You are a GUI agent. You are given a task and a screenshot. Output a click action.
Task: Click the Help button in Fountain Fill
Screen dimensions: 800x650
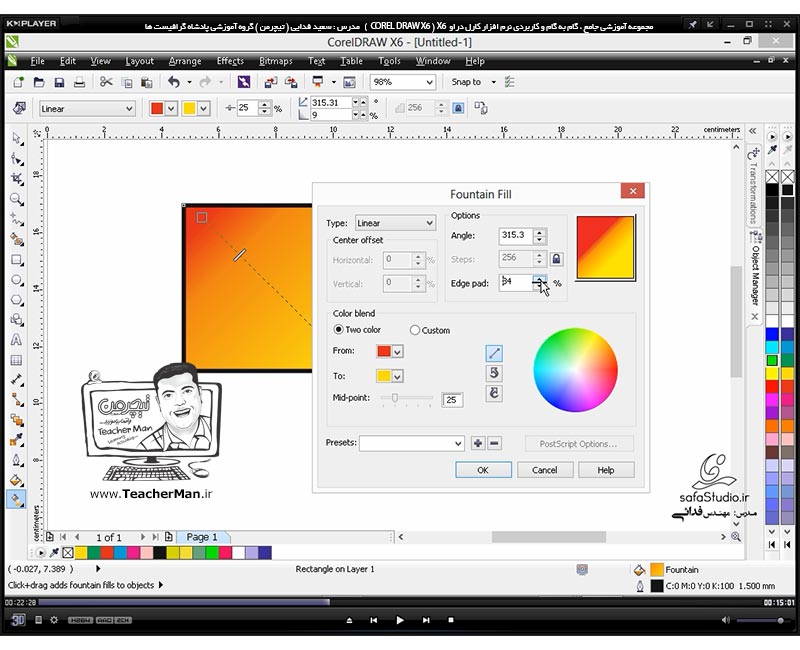coord(606,470)
